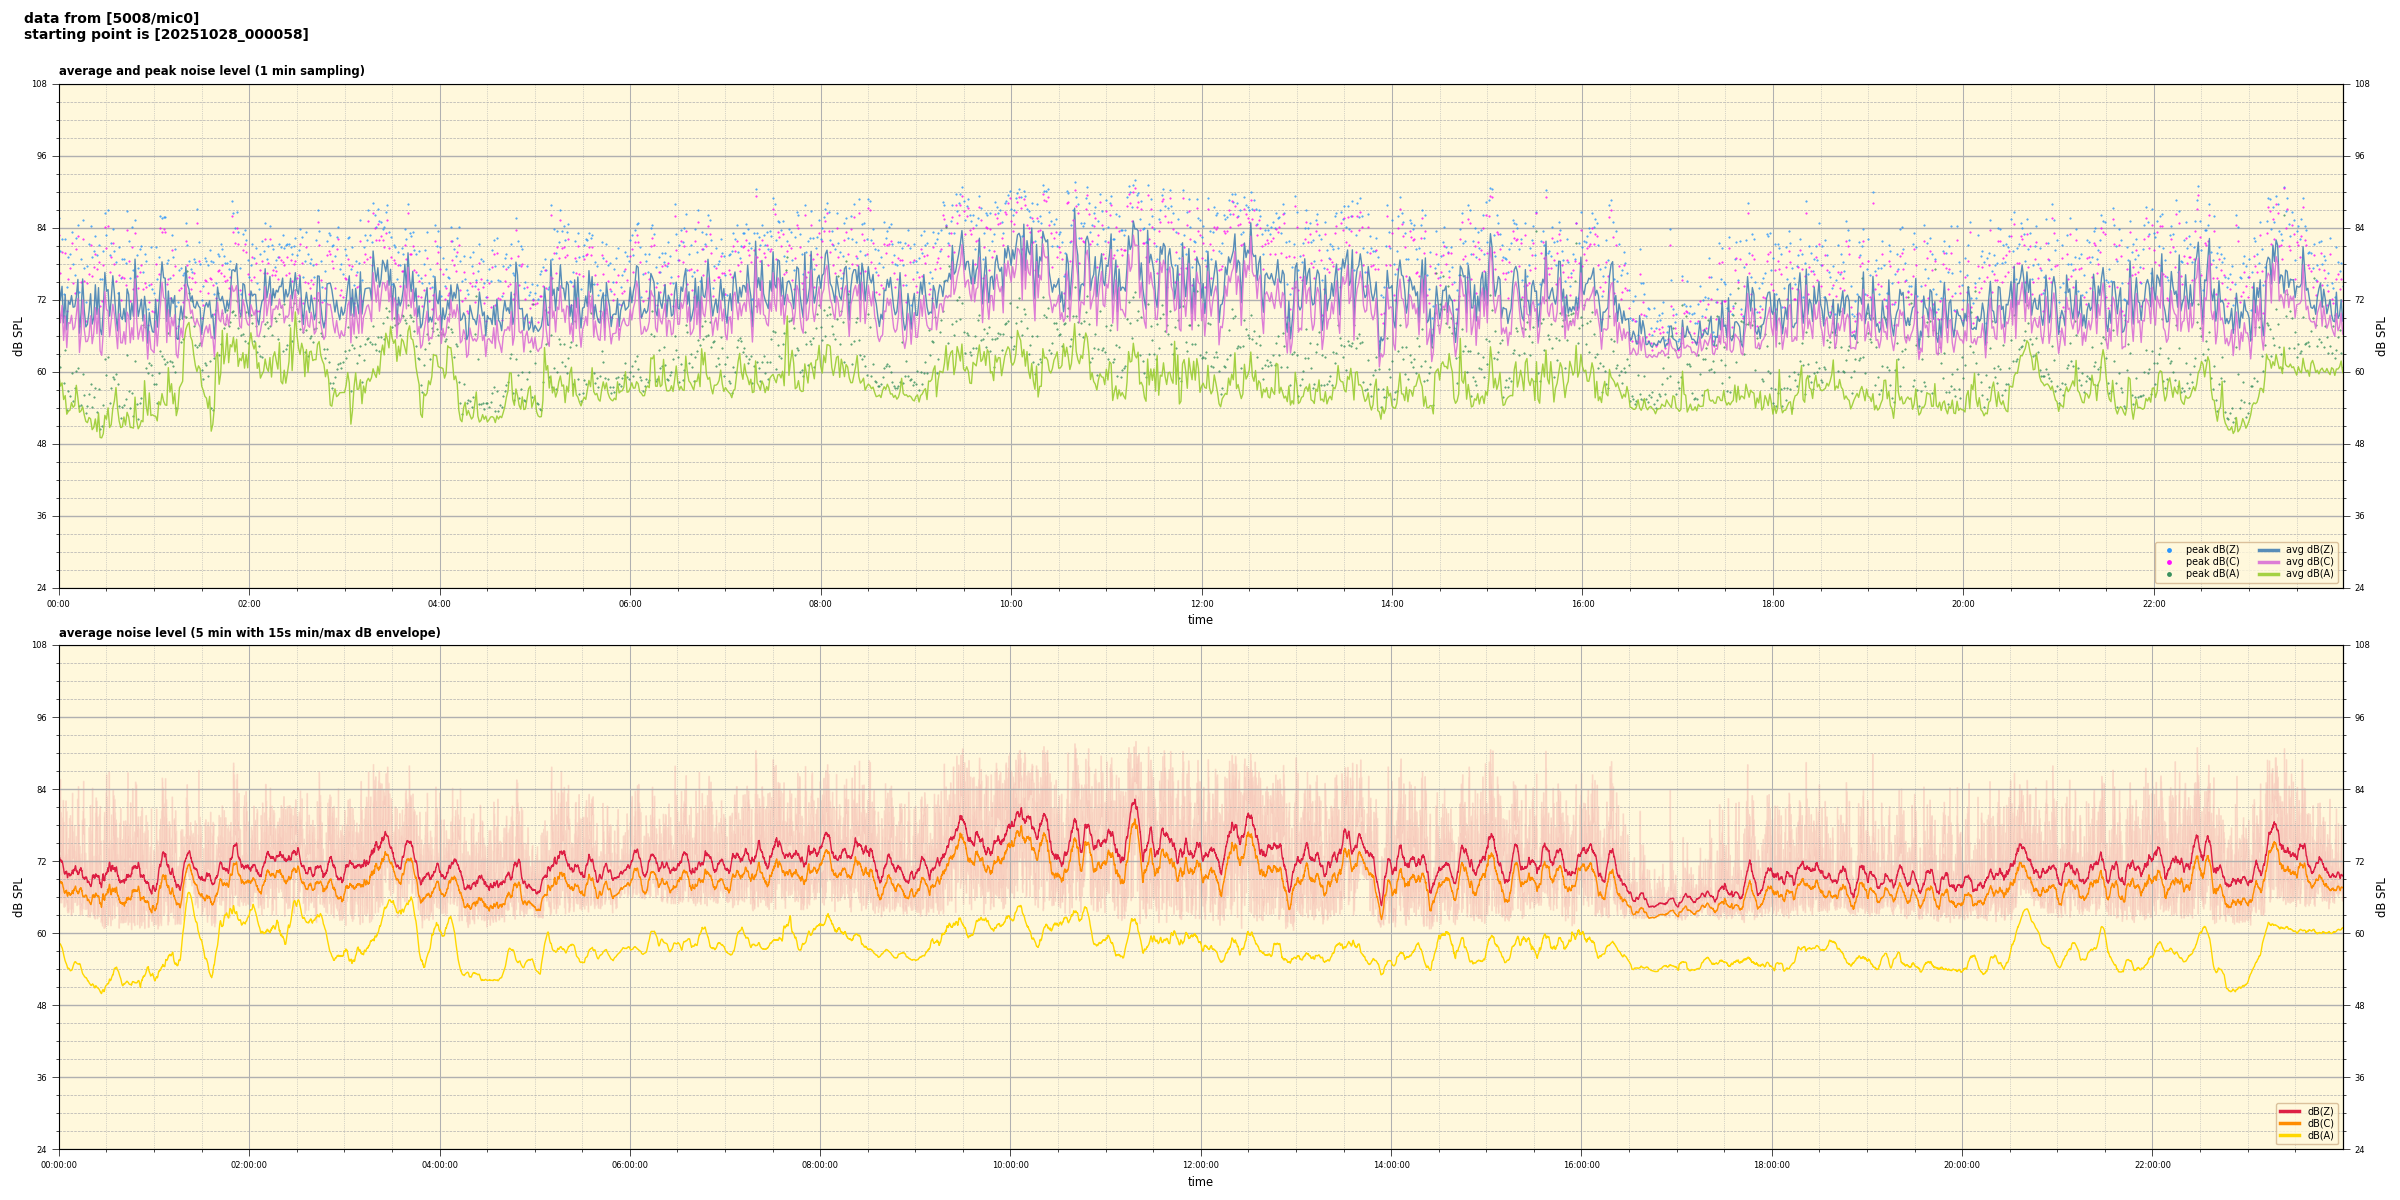The height and width of the screenshot is (1200, 2400).
Task: Click the 12:00 tick label on upper chart
Action: (1201, 604)
